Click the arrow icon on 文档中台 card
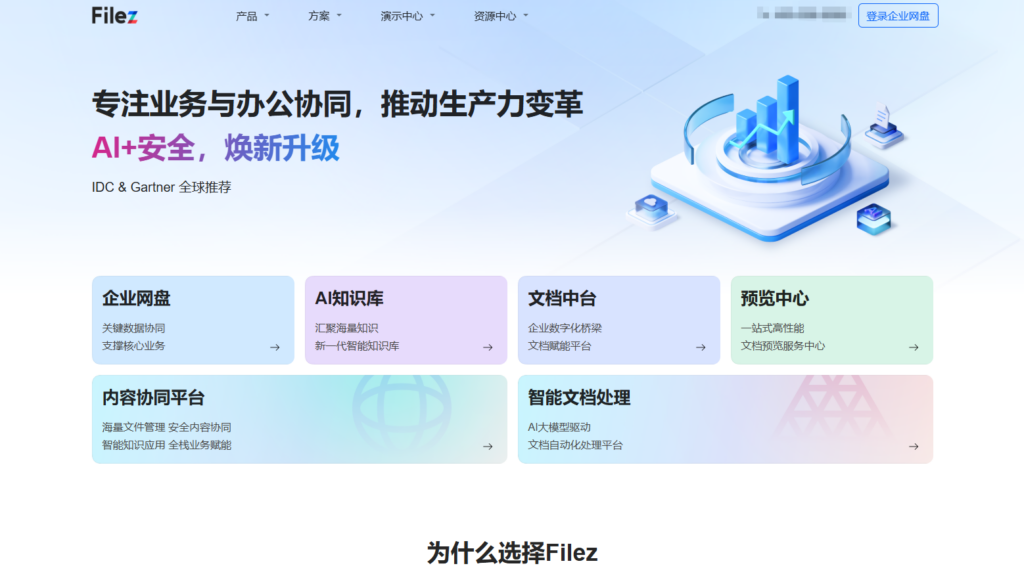 [700, 347]
